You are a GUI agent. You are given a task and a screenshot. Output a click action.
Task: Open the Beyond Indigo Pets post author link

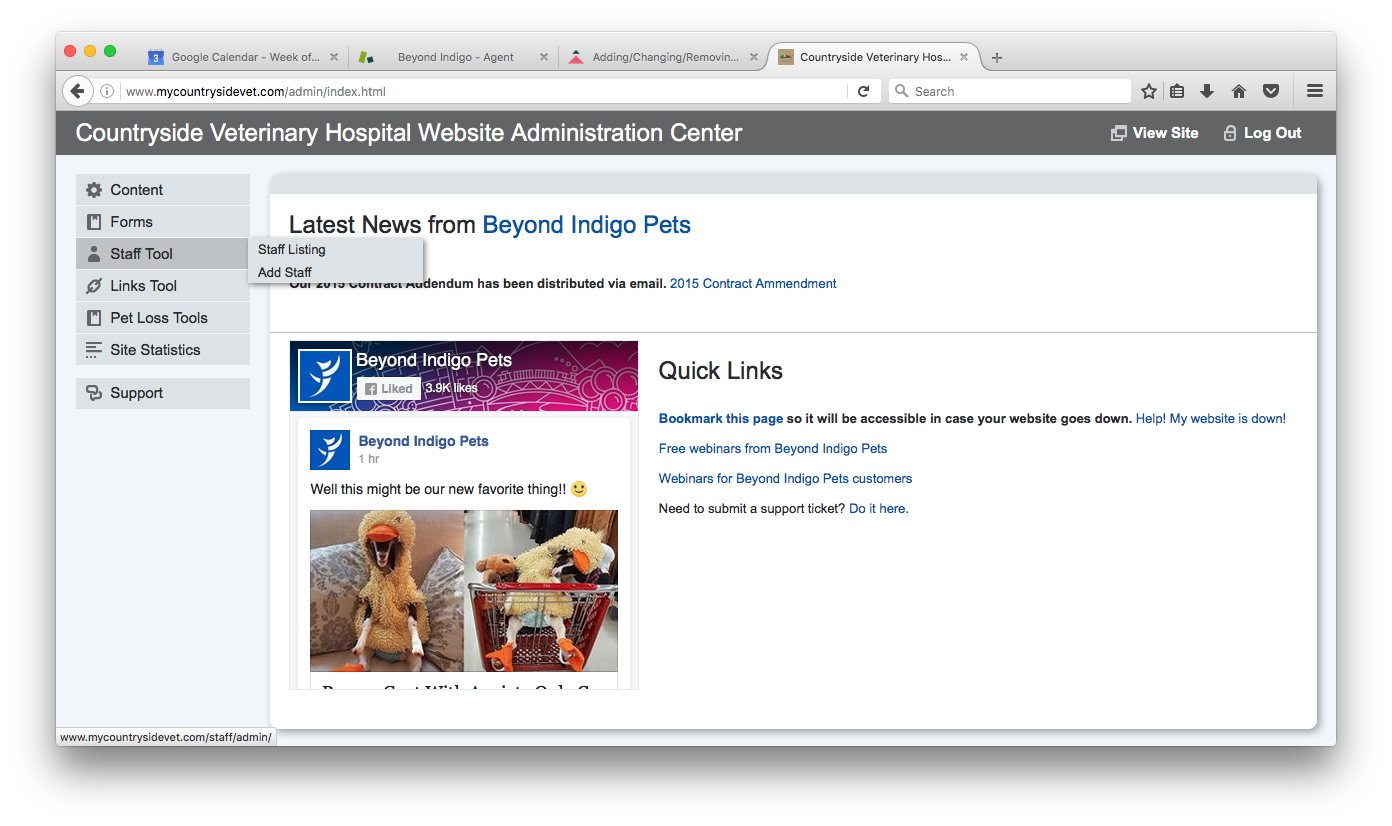[424, 441]
